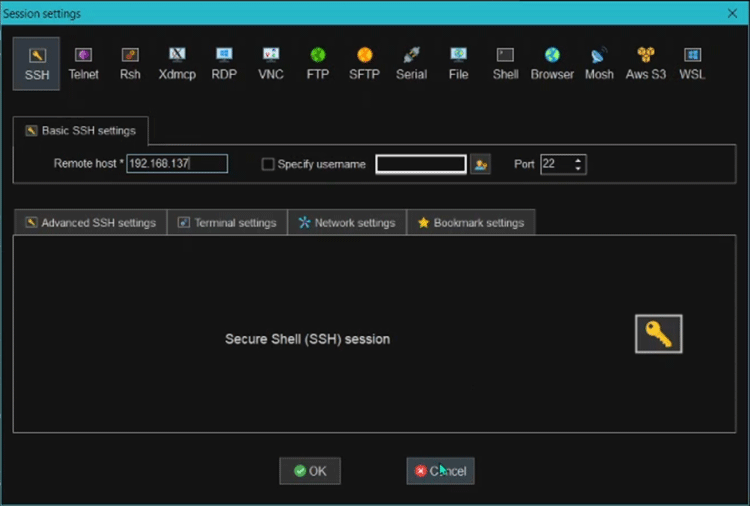750x506 pixels.
Task: Close the Session settings window
Action: 732,13
